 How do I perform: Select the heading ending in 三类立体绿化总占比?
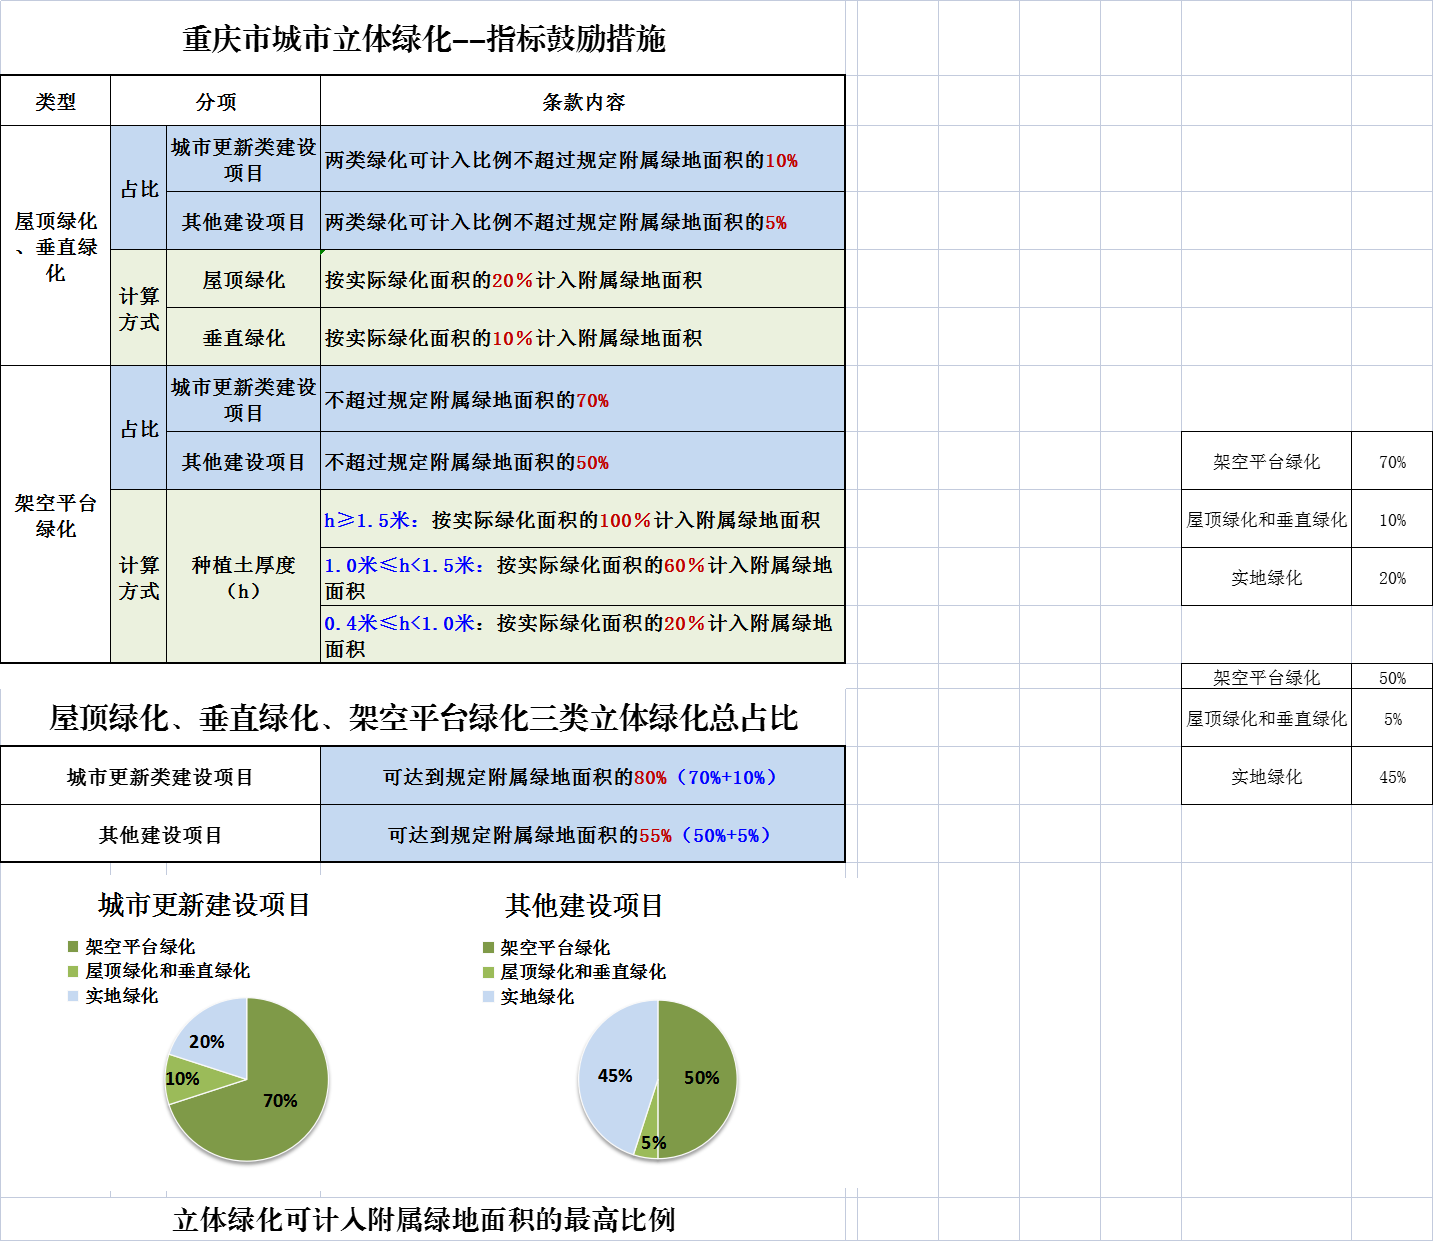pyautogui.click(x=423, y=718)
